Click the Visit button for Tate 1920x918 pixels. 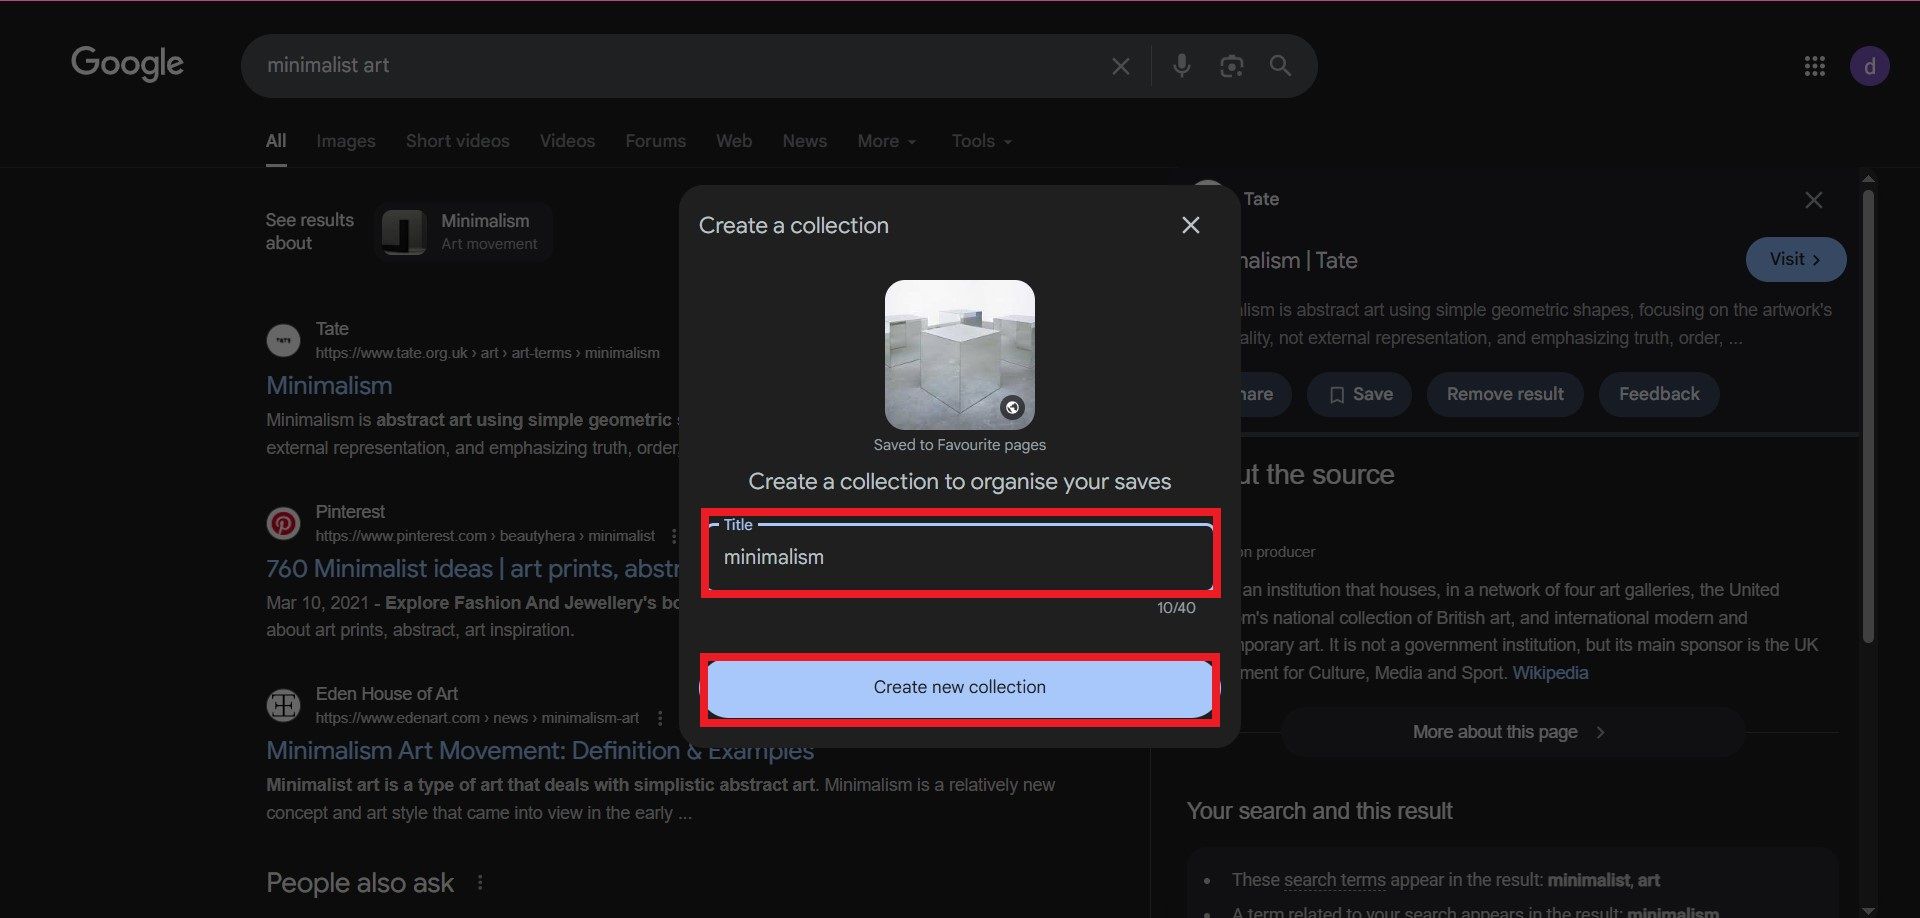click(1795, 259)
